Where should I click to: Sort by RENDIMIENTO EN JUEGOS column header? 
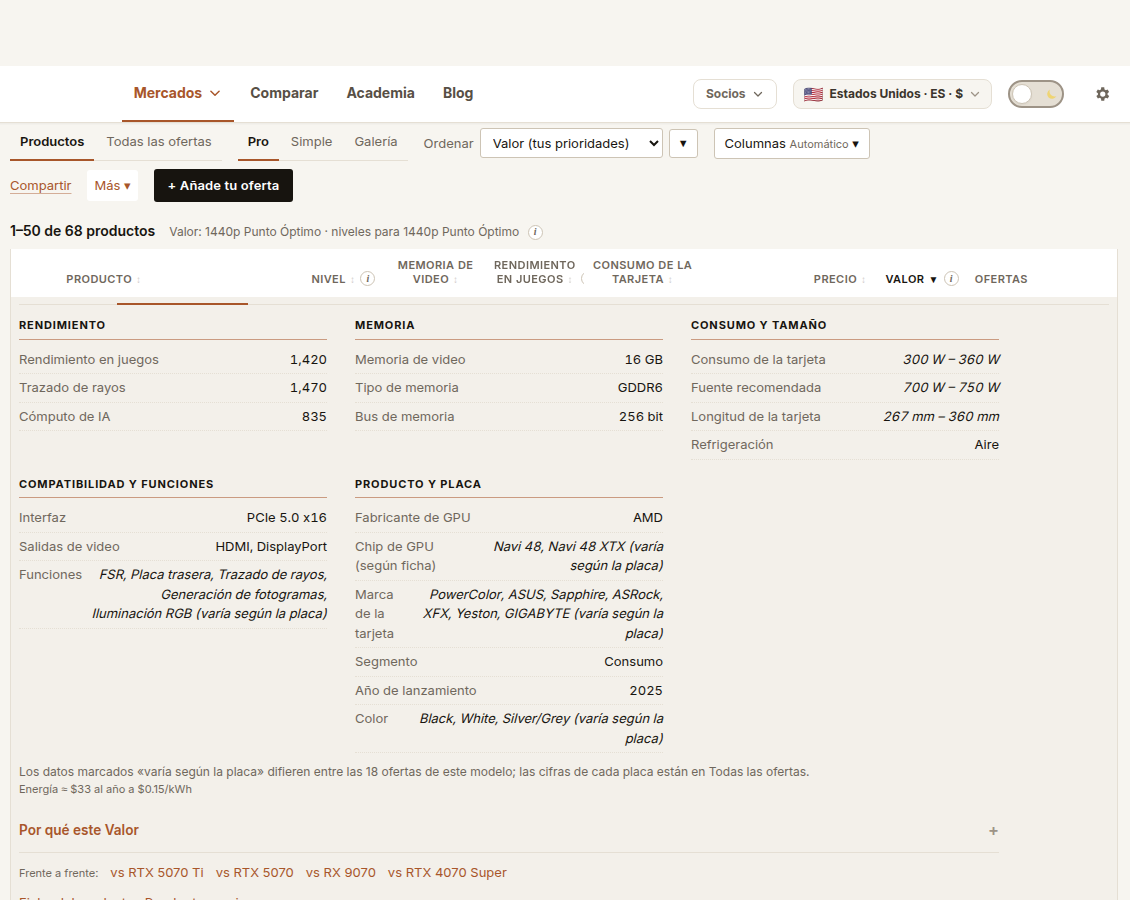534,272
